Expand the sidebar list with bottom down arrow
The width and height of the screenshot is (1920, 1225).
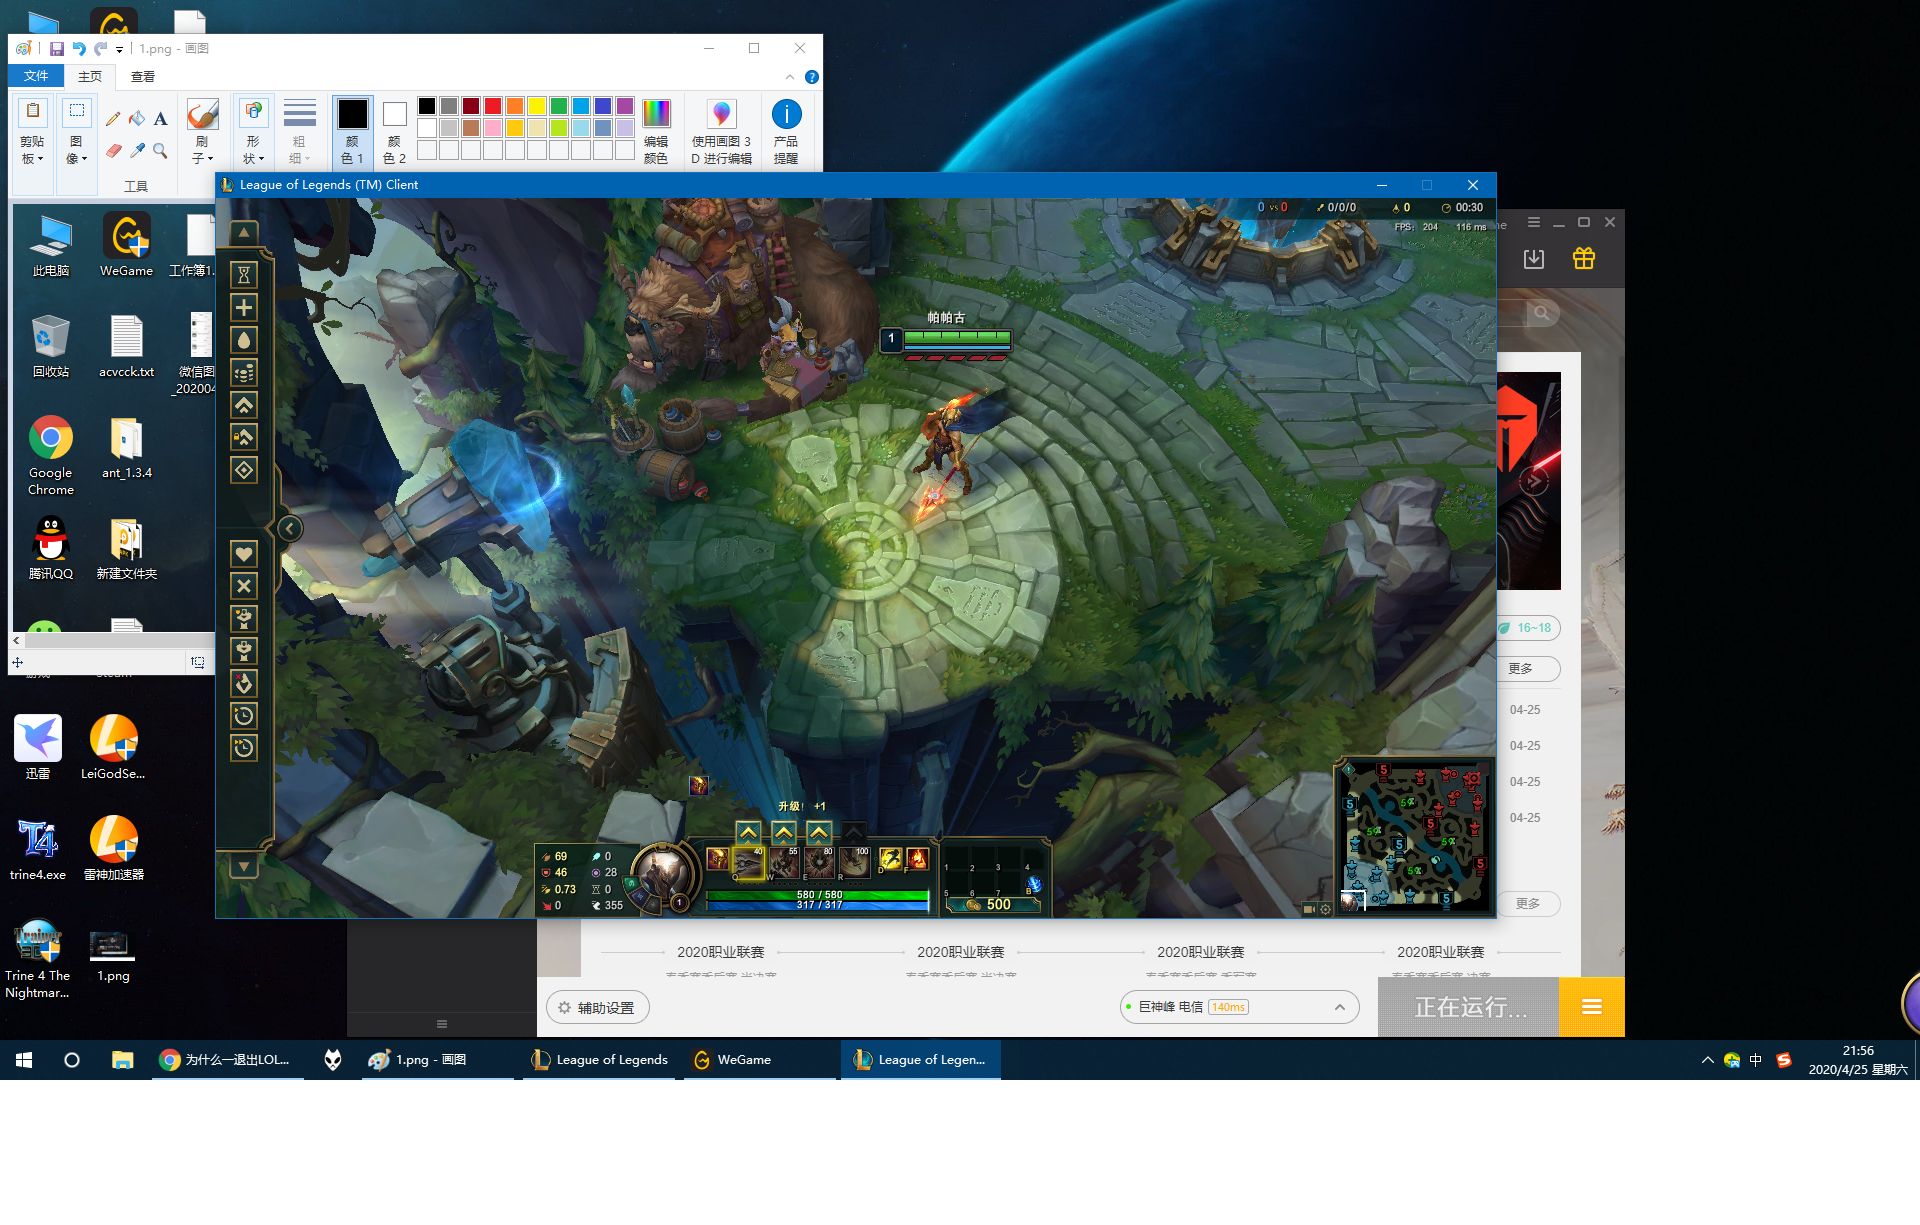coord(243,866)
